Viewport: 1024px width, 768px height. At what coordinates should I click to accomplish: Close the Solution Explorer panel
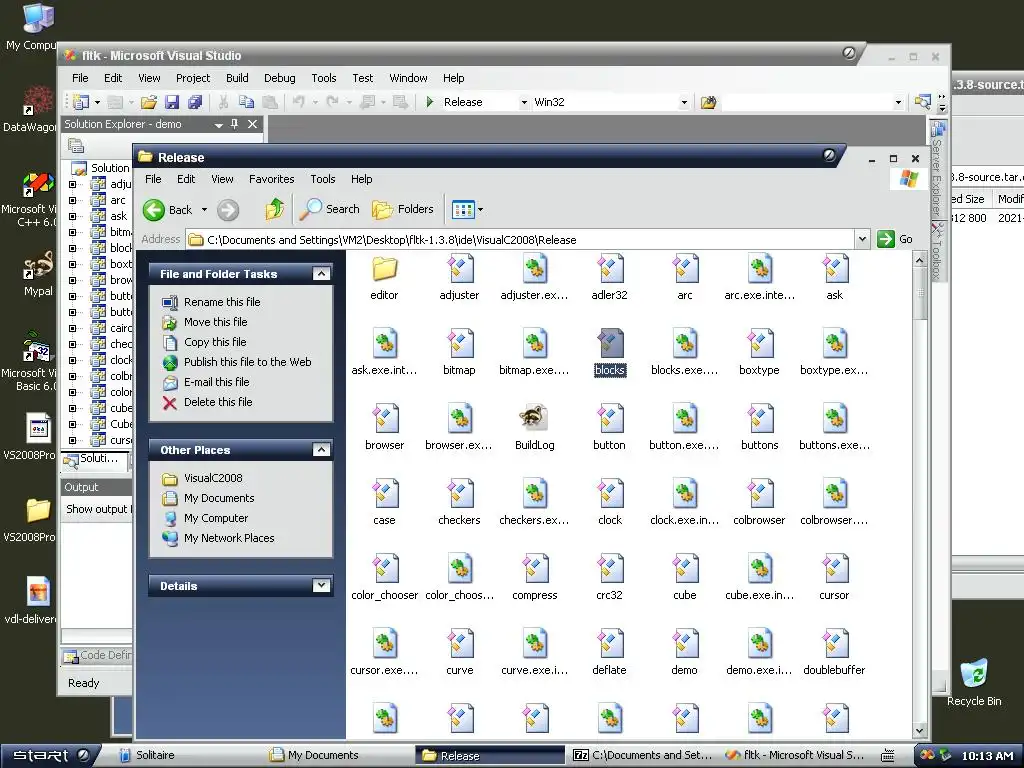(252, 124)
